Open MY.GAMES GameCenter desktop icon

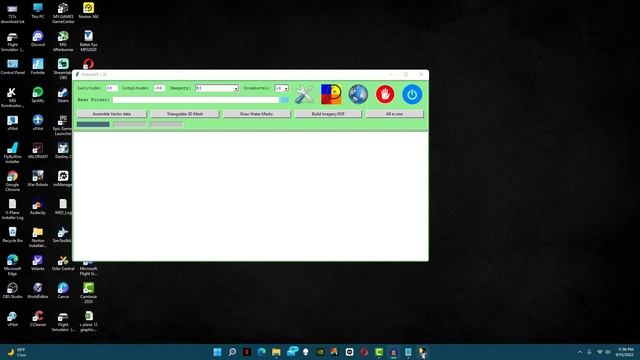[x=63, y=13]
